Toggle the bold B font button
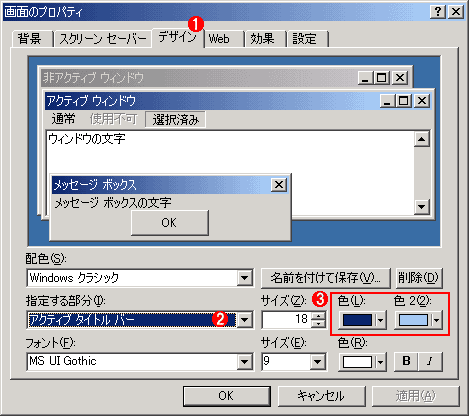This screenshot has height=416, width=469. [406, 361]
